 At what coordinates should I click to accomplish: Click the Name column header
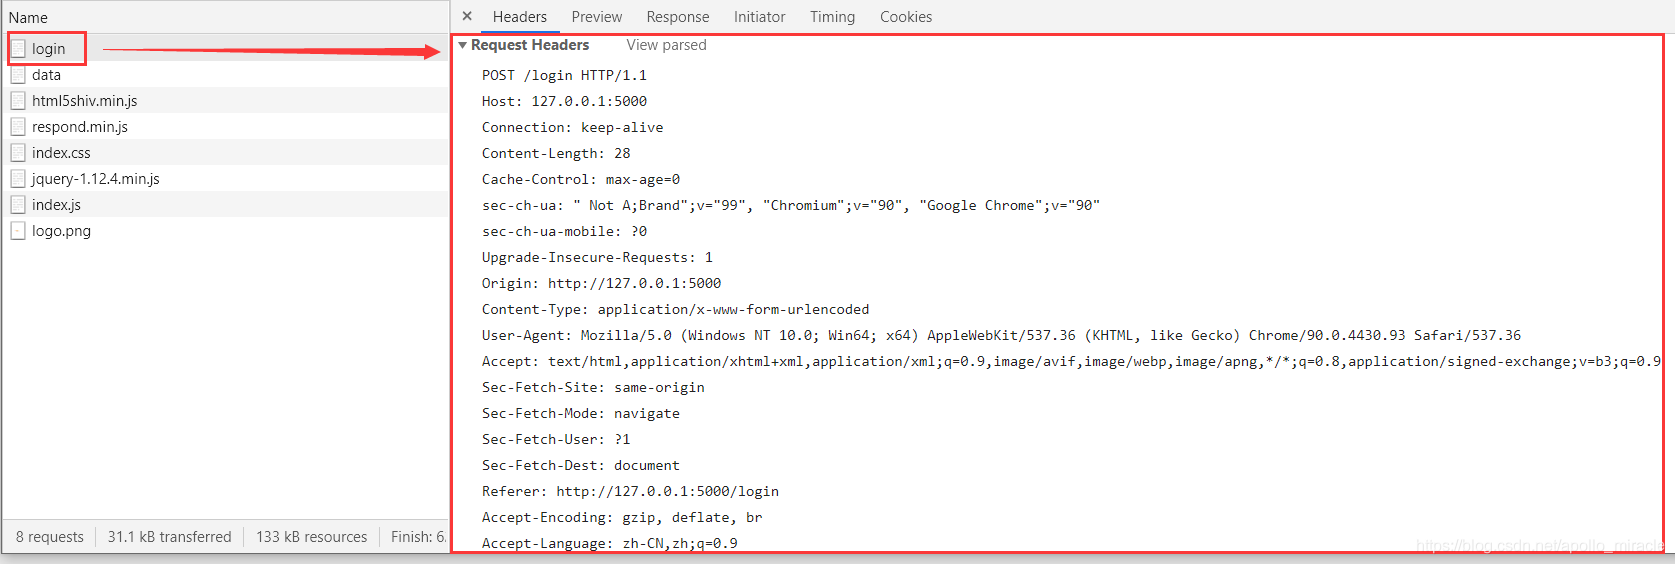click(x=28, y=18)
